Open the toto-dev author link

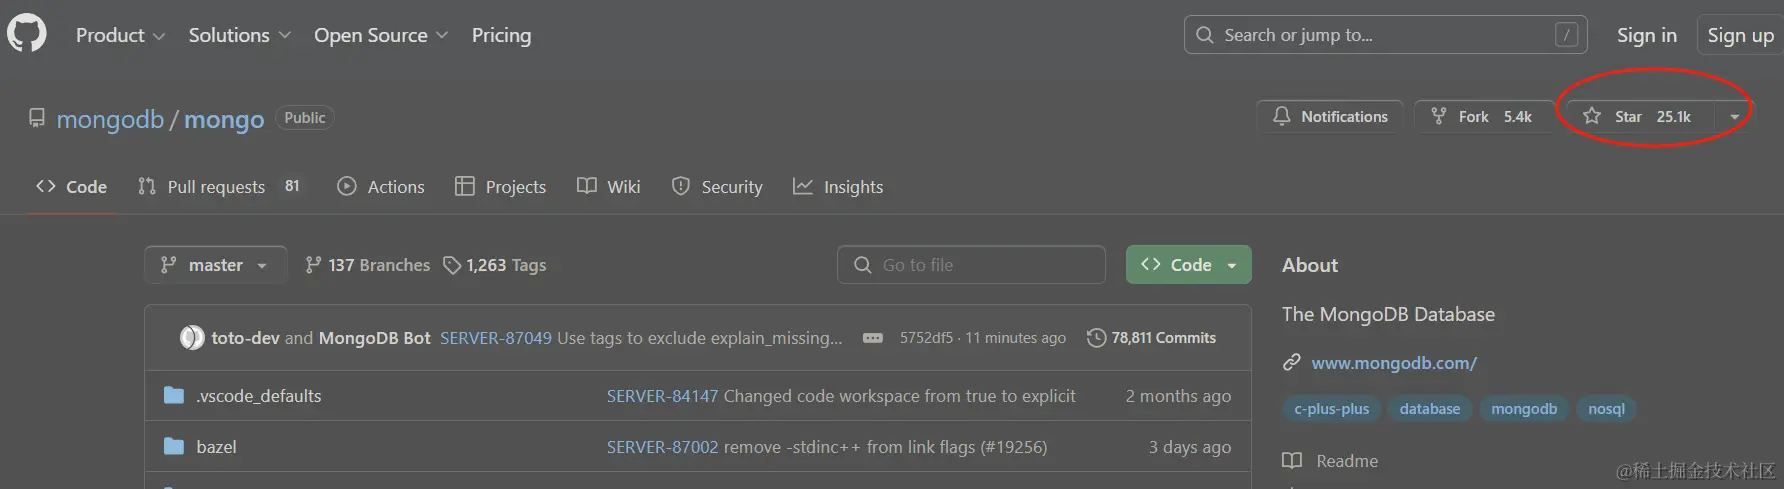pyautogui.click(x=245, y=338)
